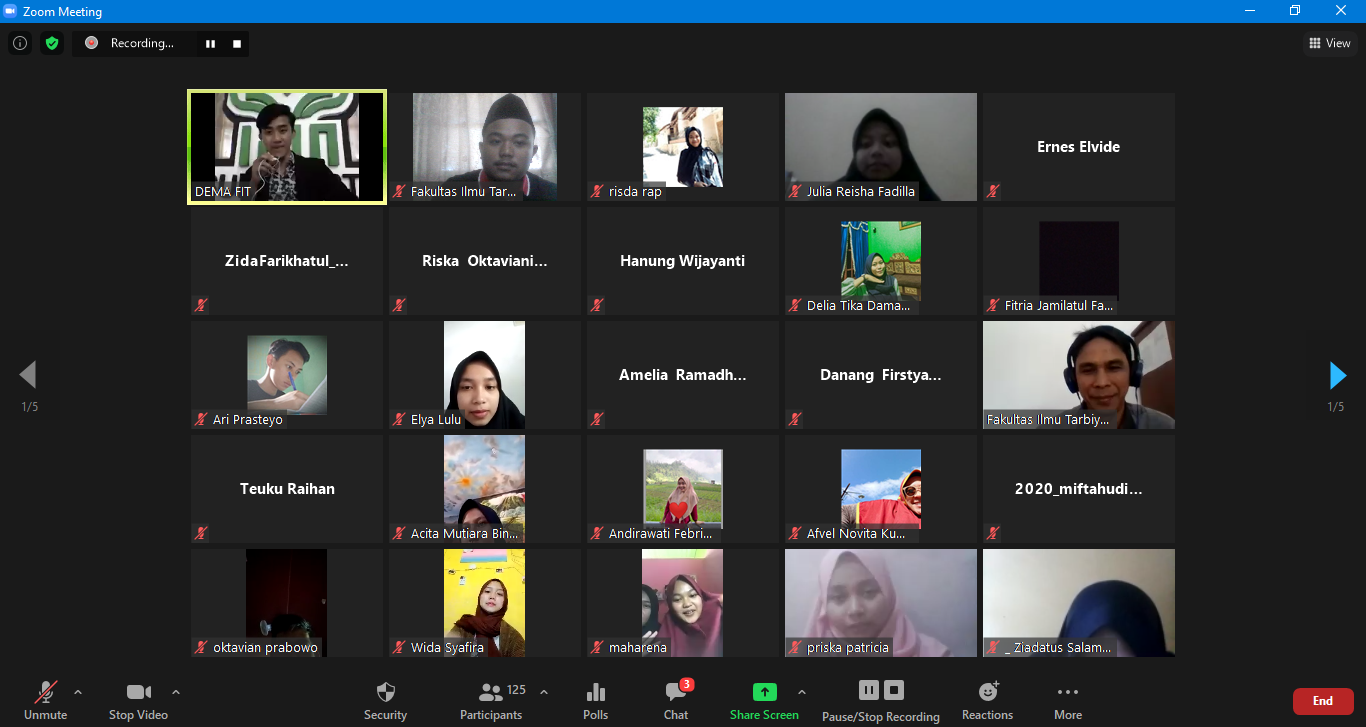Click muted mic icon on oktavian prabowo tile
This screenshot has width=1366, height=727.
[x=202, y=647]
